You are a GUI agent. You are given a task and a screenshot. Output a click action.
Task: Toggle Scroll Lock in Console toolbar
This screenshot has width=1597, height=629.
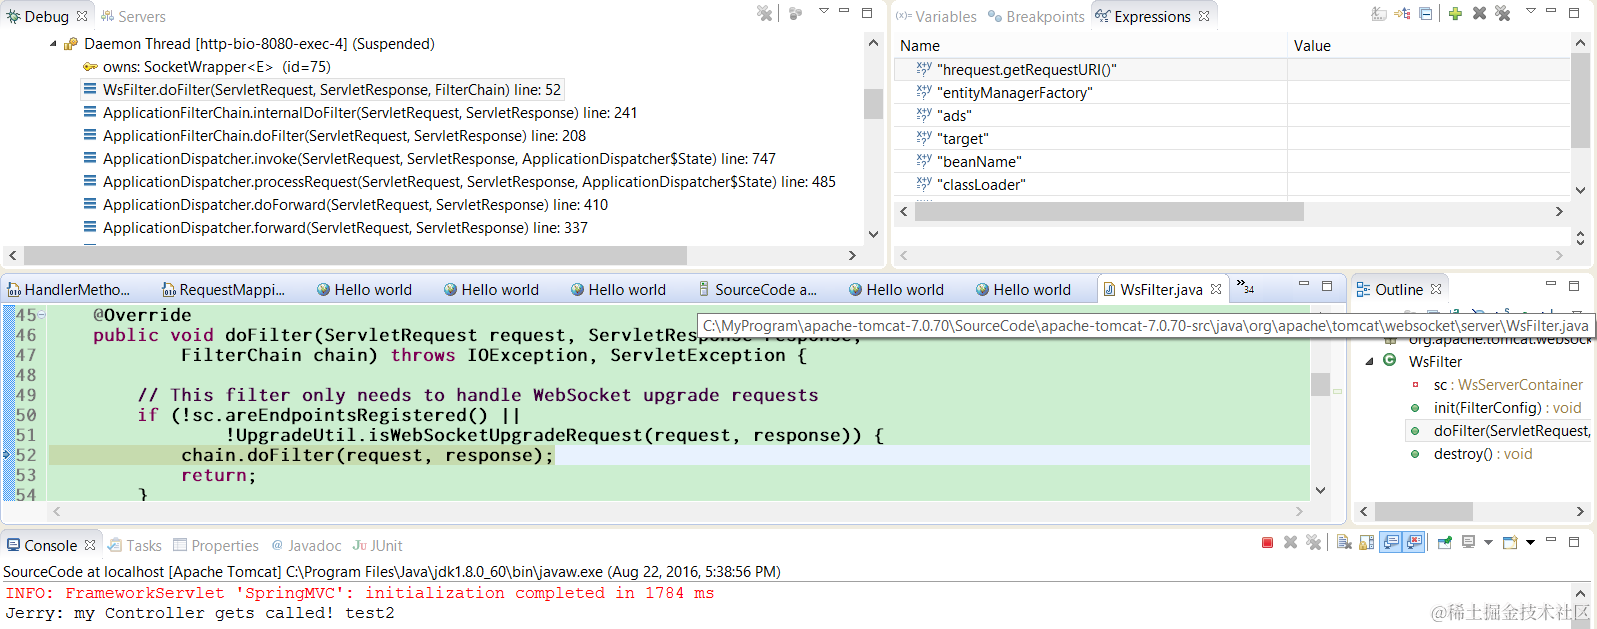point(1366,542)
